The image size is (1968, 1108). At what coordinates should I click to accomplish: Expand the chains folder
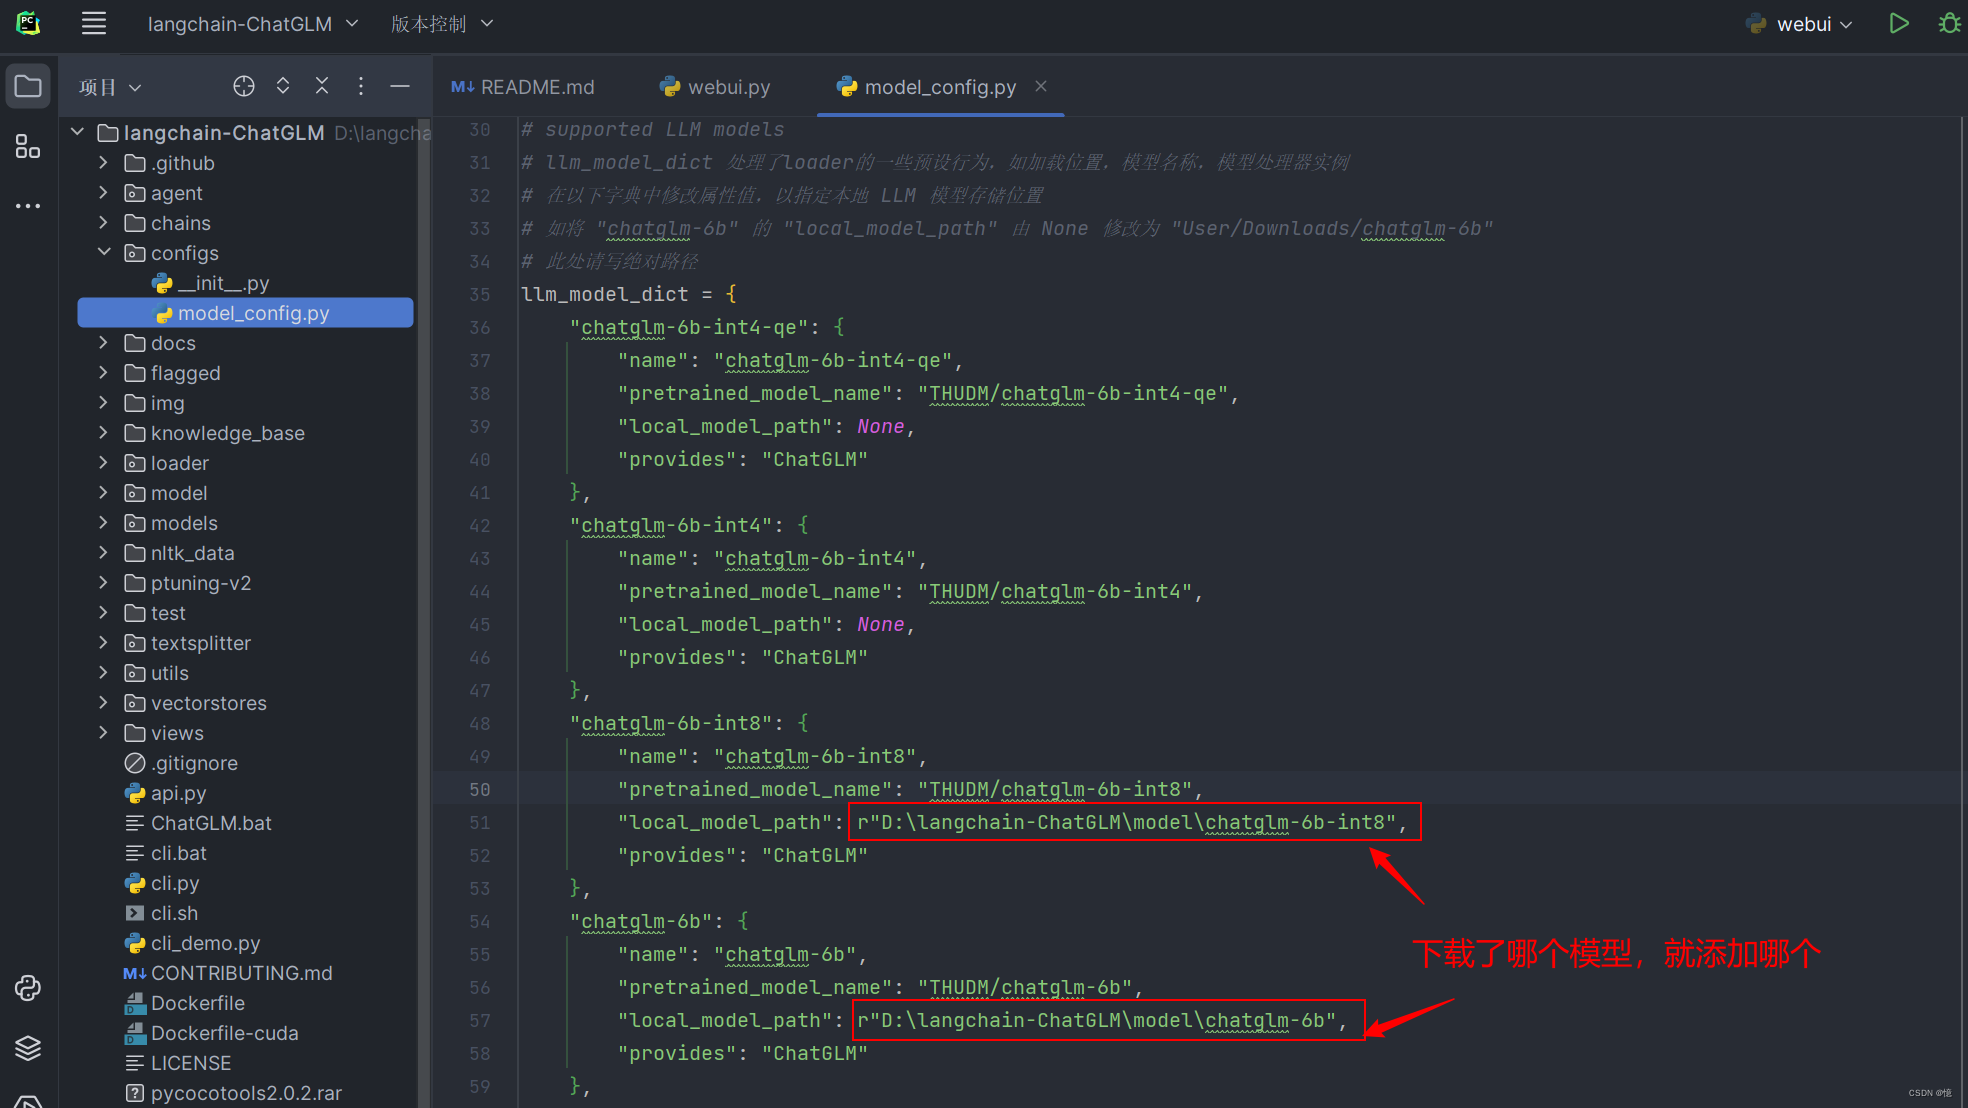[x=103, y=222]
